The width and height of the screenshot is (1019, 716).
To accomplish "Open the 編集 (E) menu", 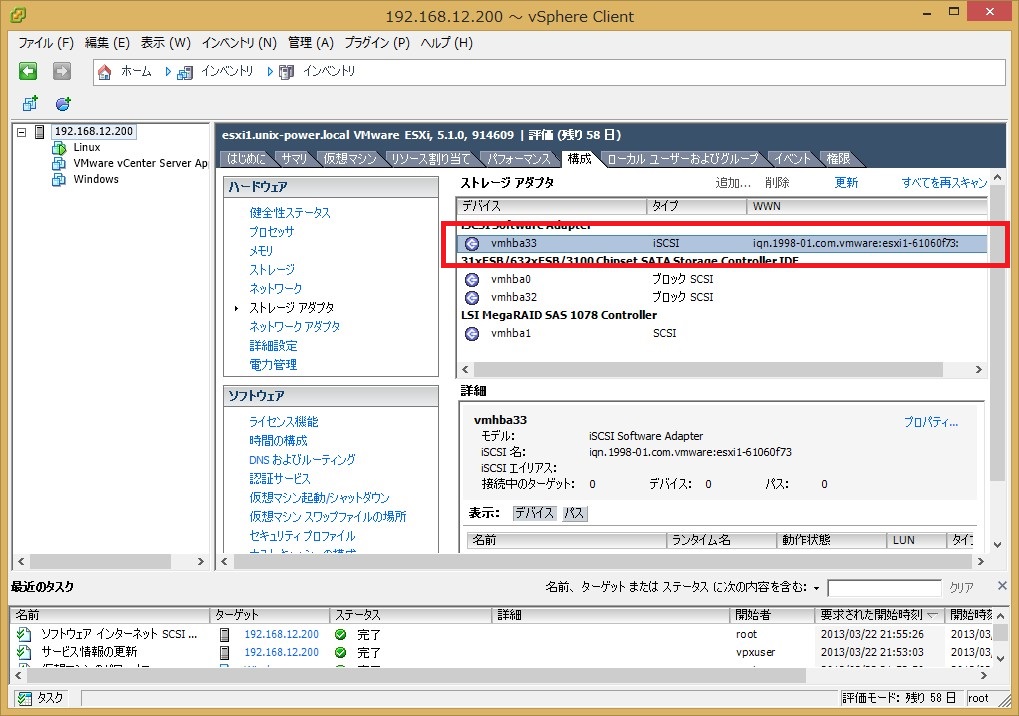I will pyautogui.click(x=107, y=43).
